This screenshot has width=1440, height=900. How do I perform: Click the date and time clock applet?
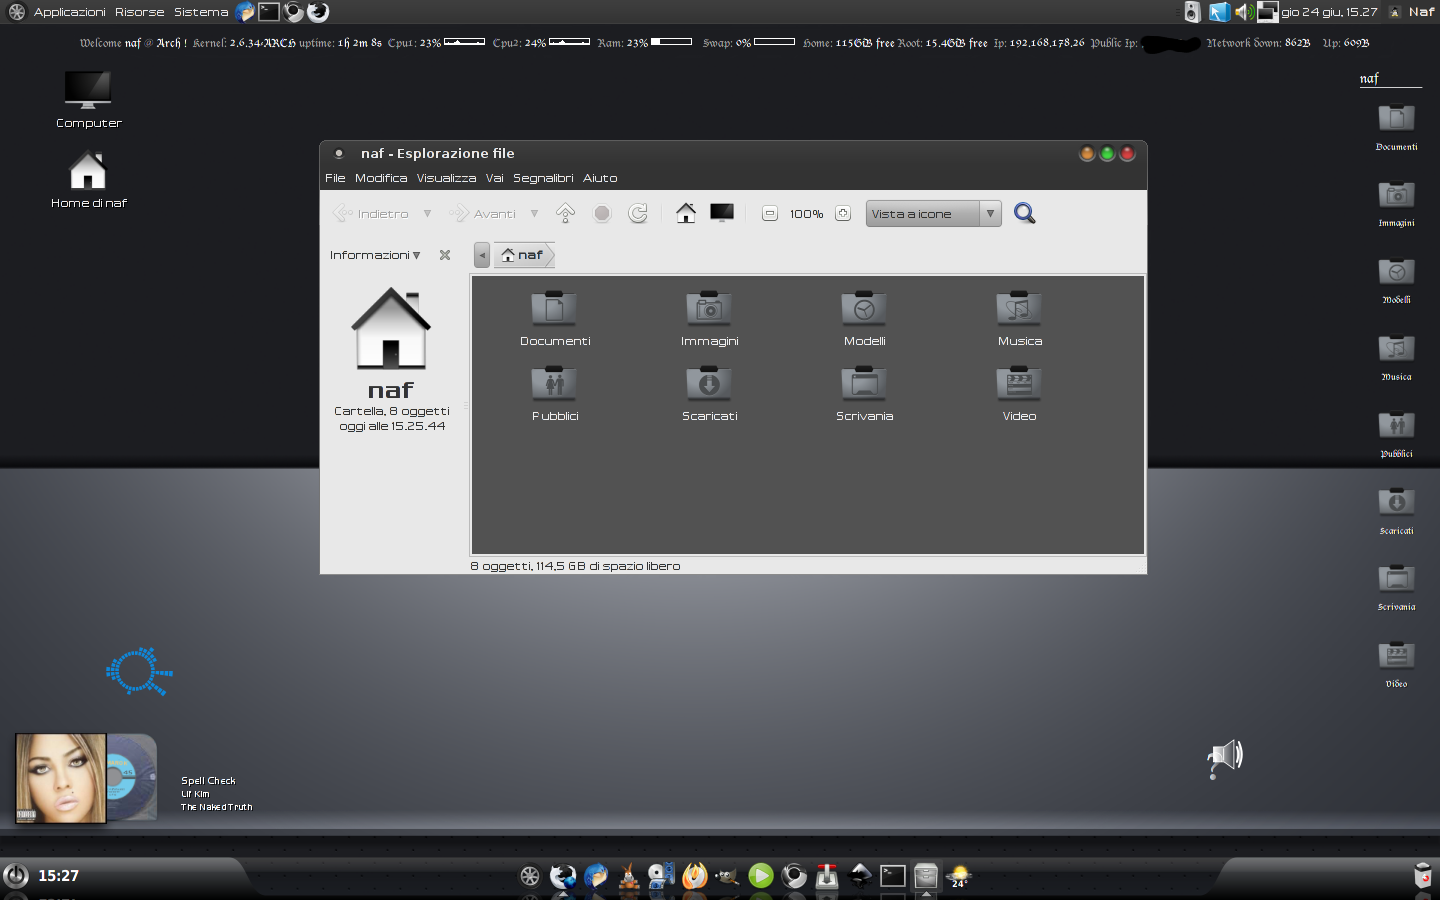pyautogui.click(x=1330, y=12)
